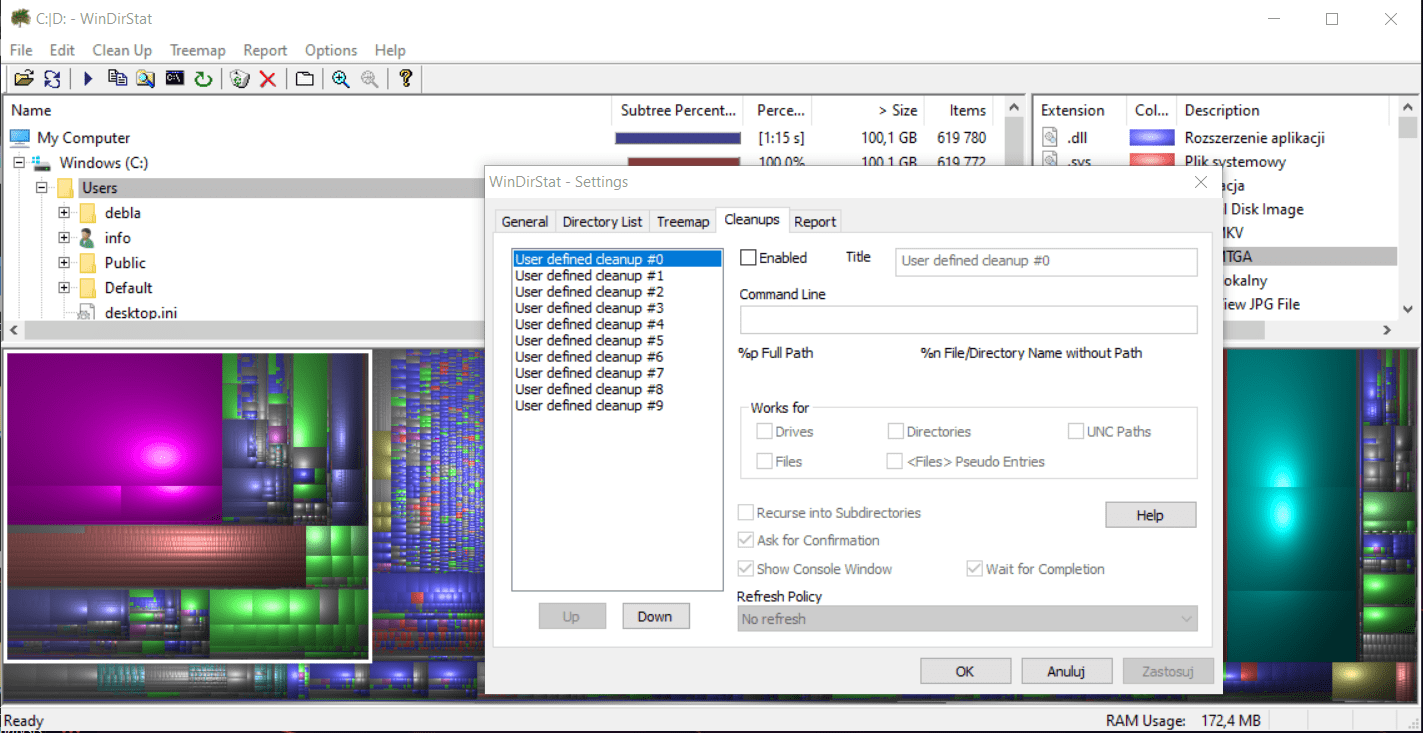The width and height of the screenshot is (1423, 733).
Task: Toggle the Drives checkbox
Action: [764, 432]
